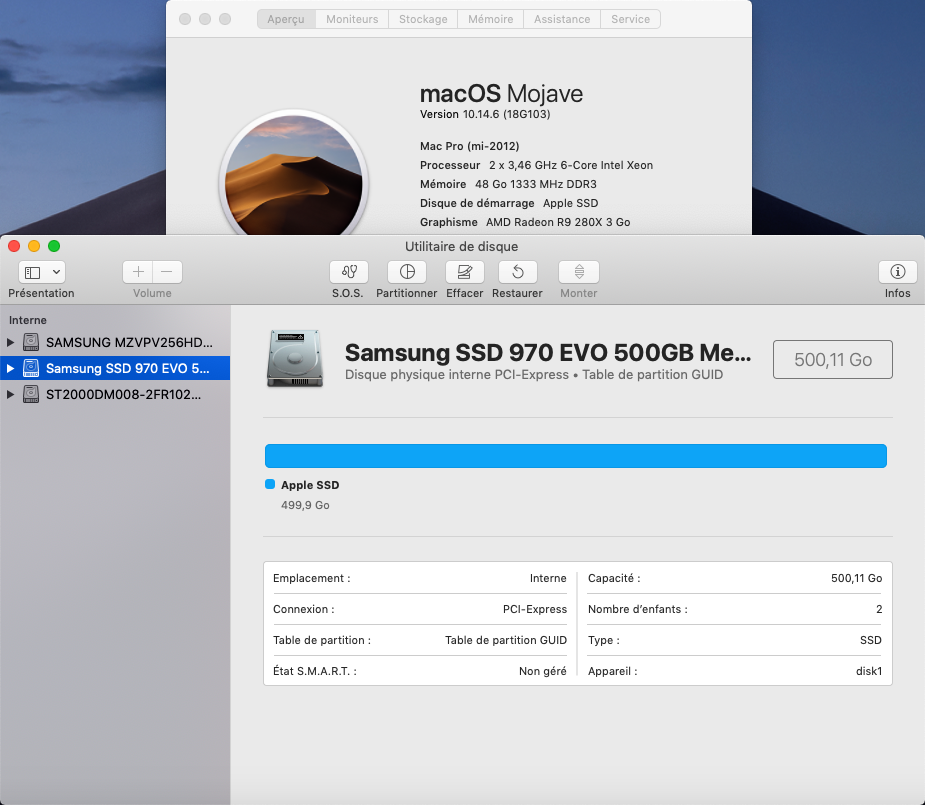Expand the Samsung SSD 970 EVO disk

10,368
